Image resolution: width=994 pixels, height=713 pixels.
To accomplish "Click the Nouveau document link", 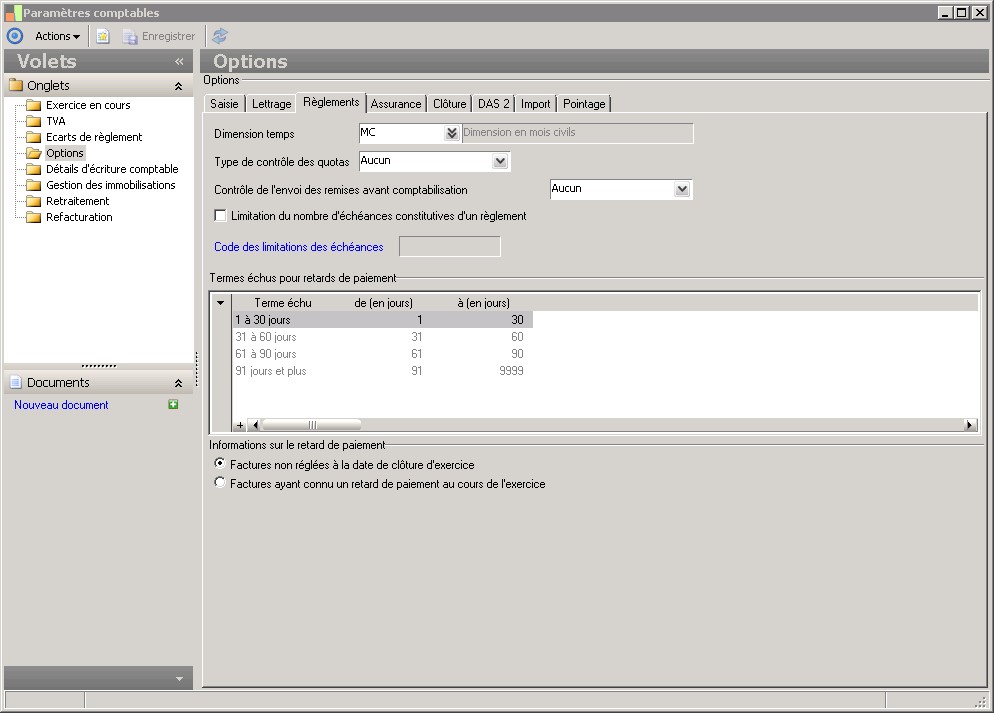I will [61, 405].
